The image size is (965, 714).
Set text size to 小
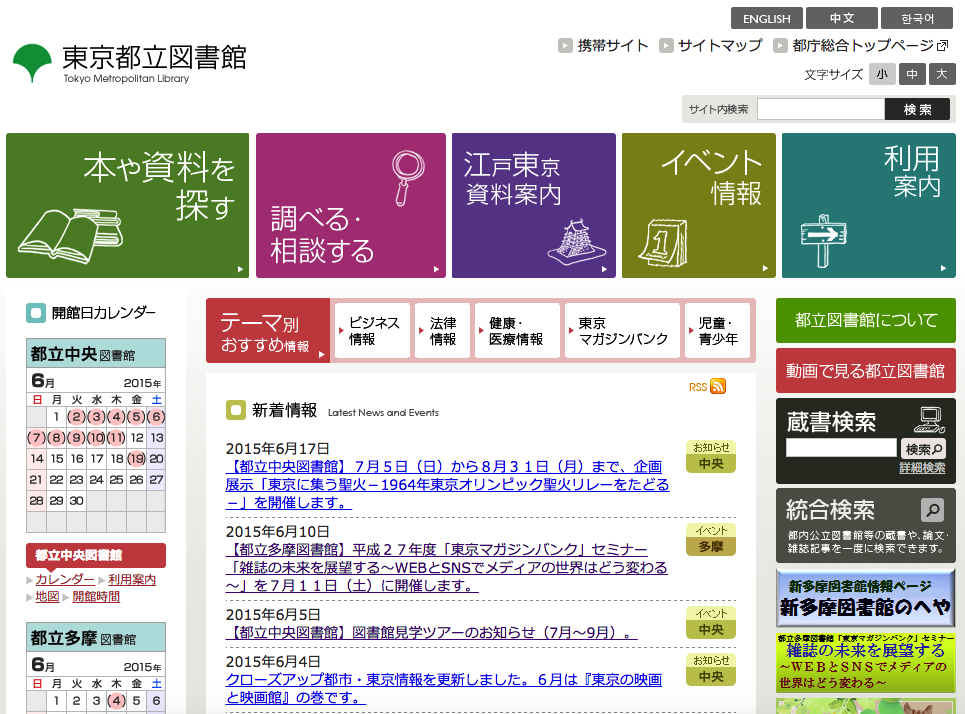coord(882,74)
